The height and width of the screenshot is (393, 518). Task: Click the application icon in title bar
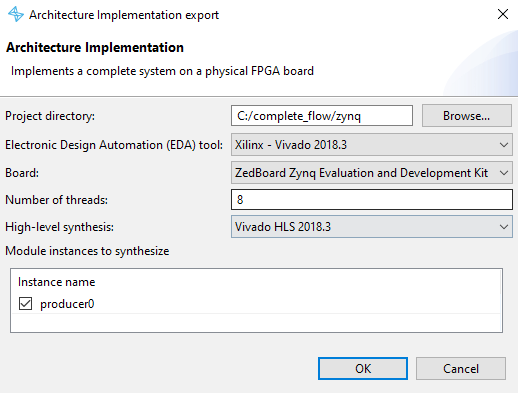point(16,15)
